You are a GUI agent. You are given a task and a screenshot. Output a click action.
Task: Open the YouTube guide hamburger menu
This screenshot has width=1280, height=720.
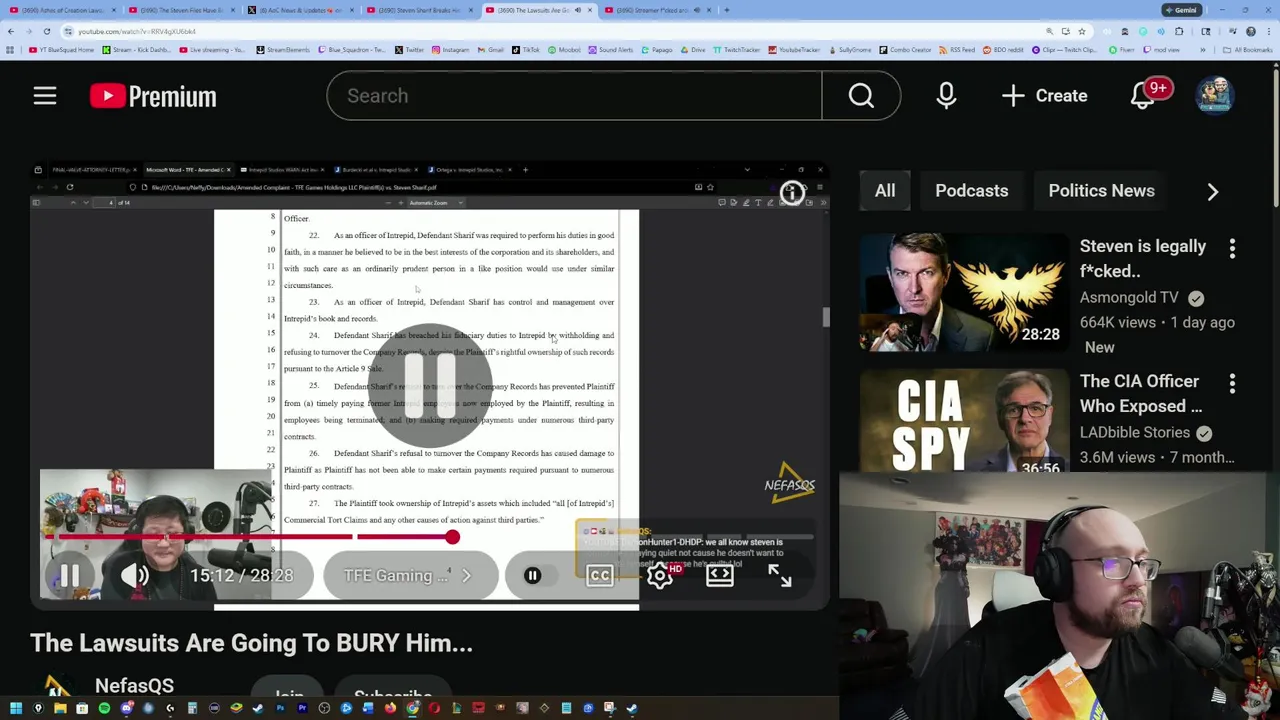(45, 96)
